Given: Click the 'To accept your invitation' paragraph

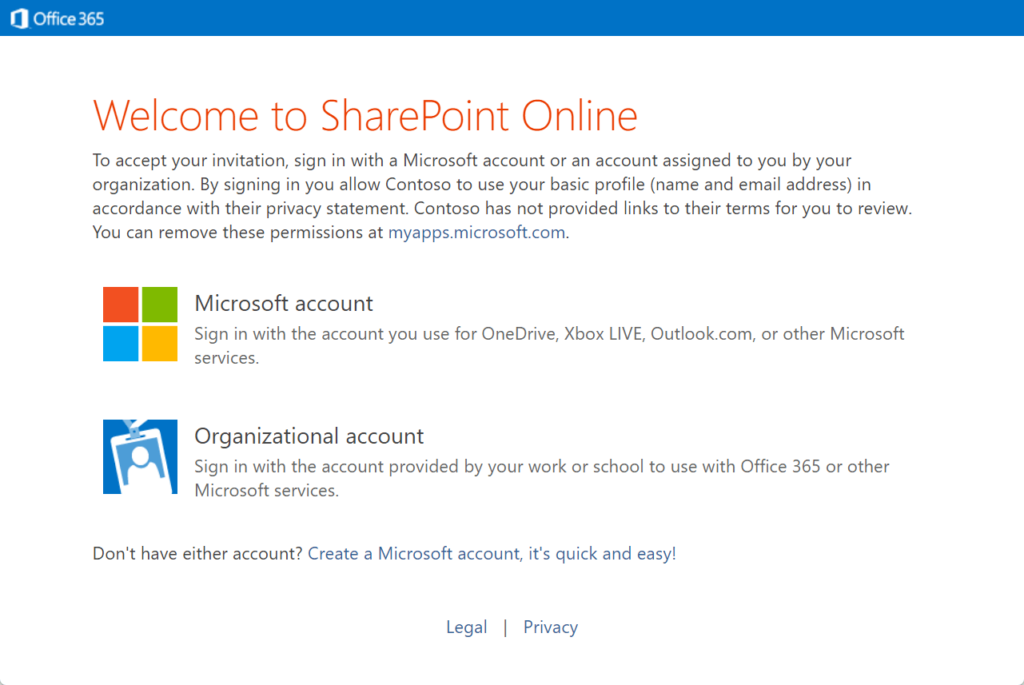Looking at the screenshot, I should pyautogui.click(x=502, y=196).
